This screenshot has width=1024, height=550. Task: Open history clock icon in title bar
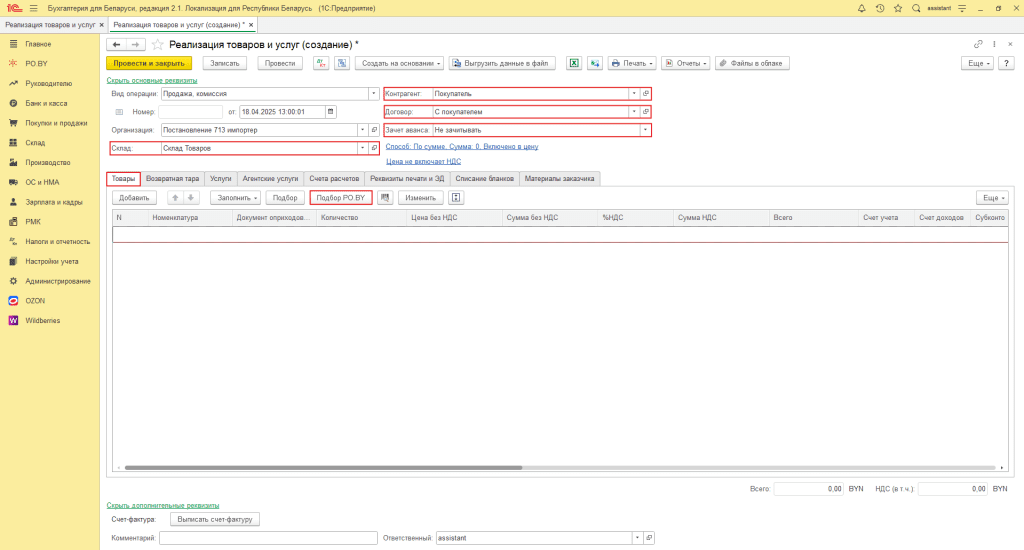tap(880, 8)
